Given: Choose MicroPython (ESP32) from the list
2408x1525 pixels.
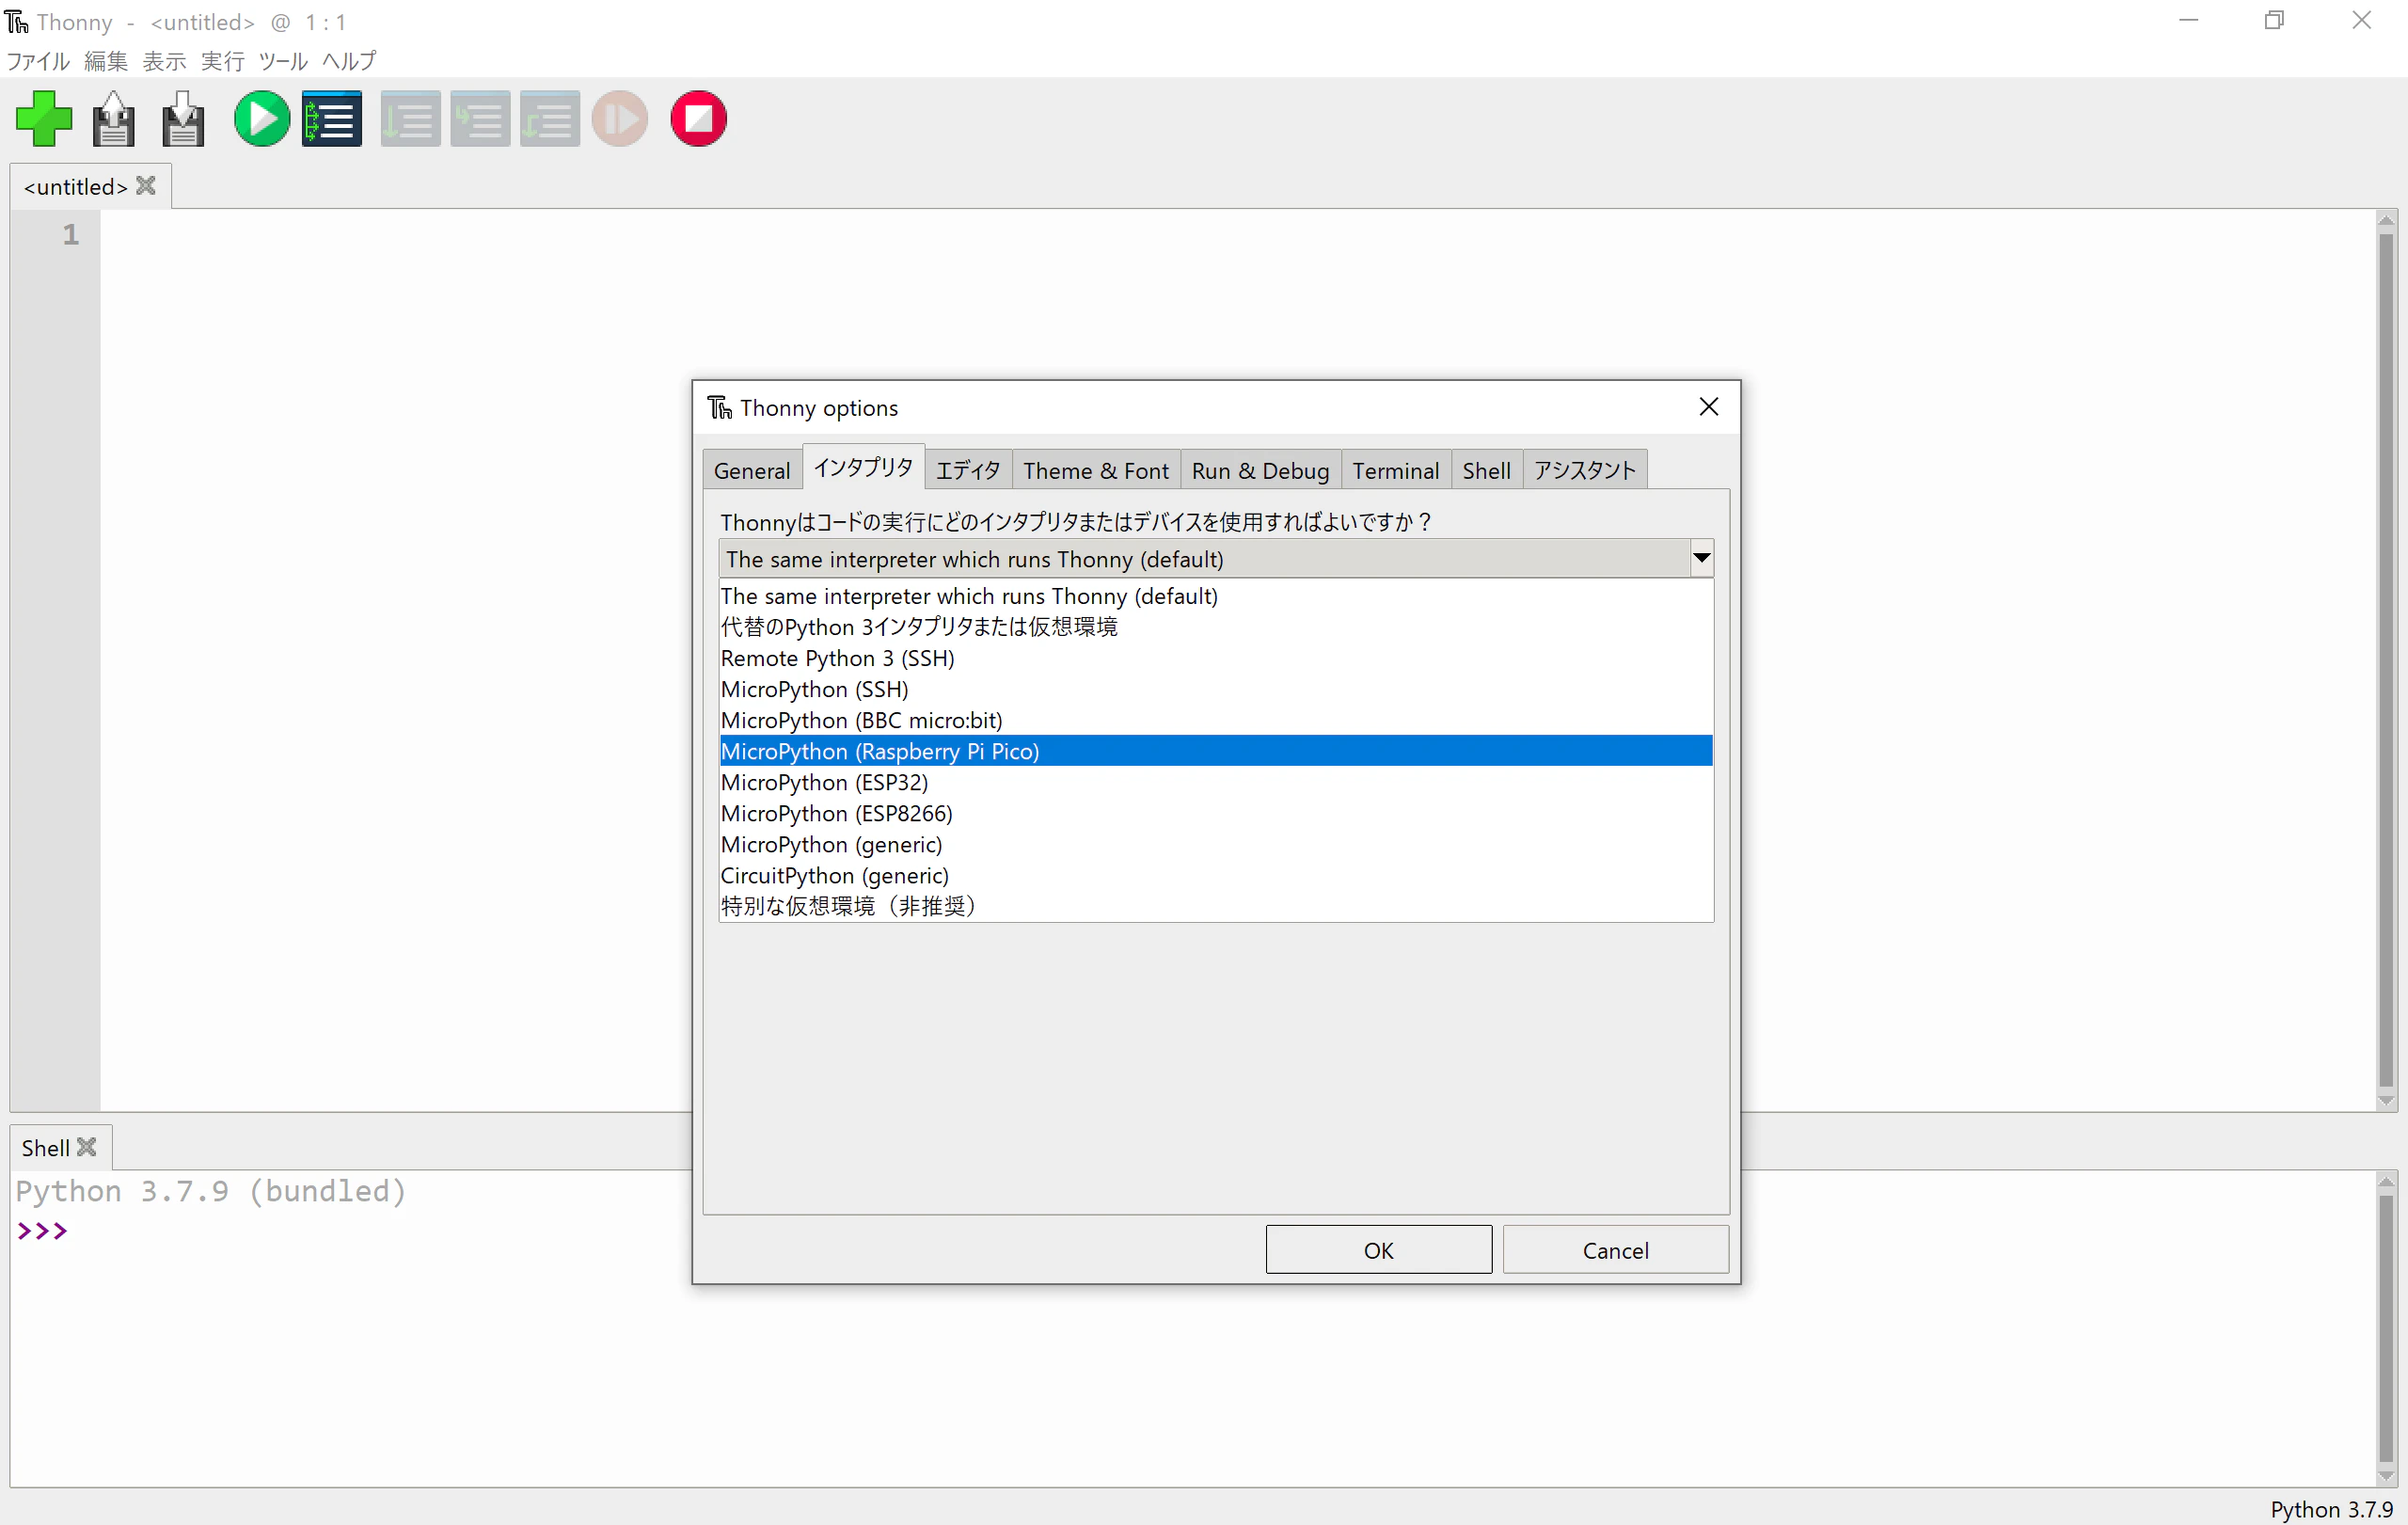Looking at the screenshot, I should pyautogui.click(x=1216, y=782).
